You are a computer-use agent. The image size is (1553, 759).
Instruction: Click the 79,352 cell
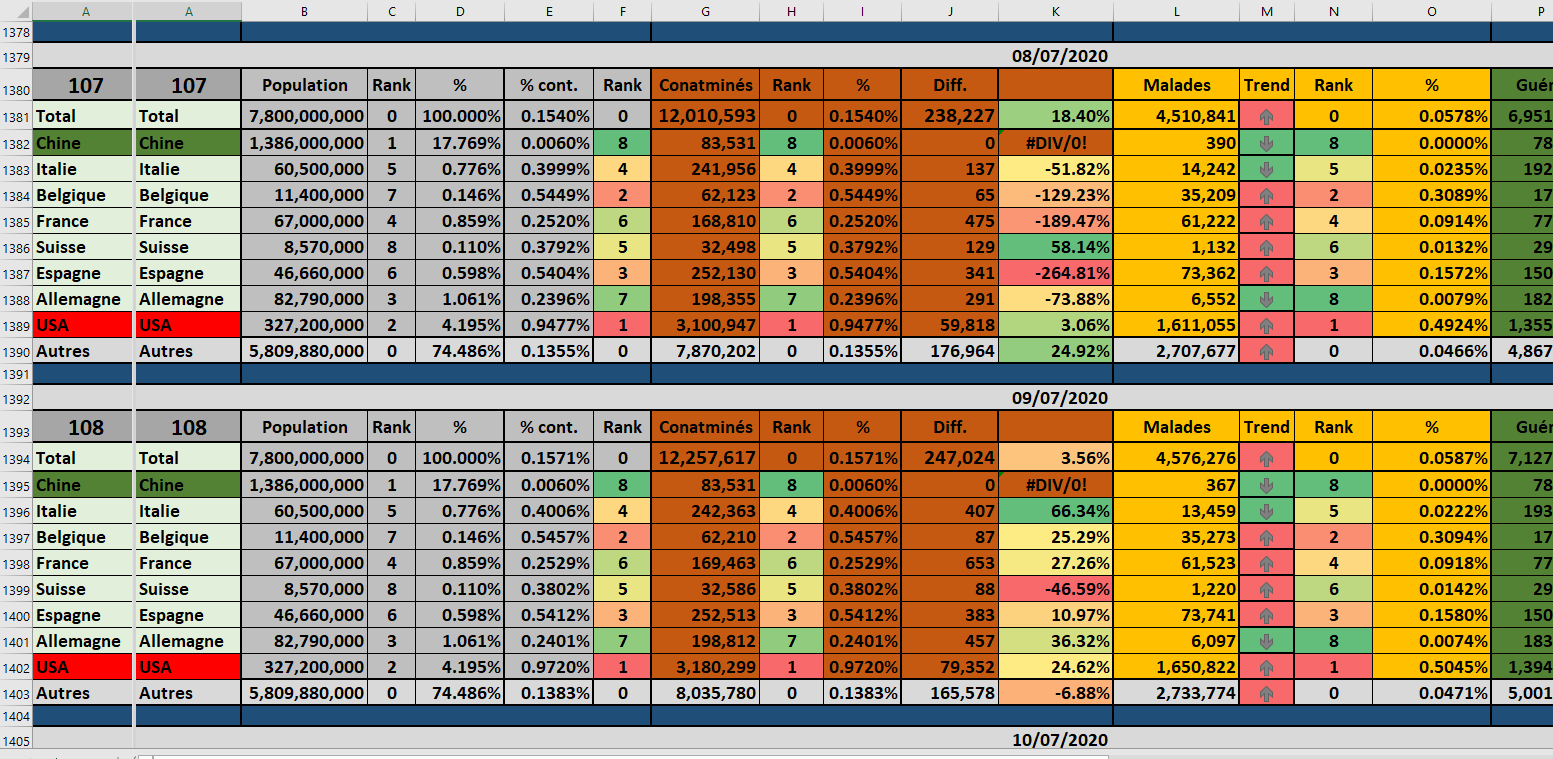pyautogui.click(x=949, y=667)
